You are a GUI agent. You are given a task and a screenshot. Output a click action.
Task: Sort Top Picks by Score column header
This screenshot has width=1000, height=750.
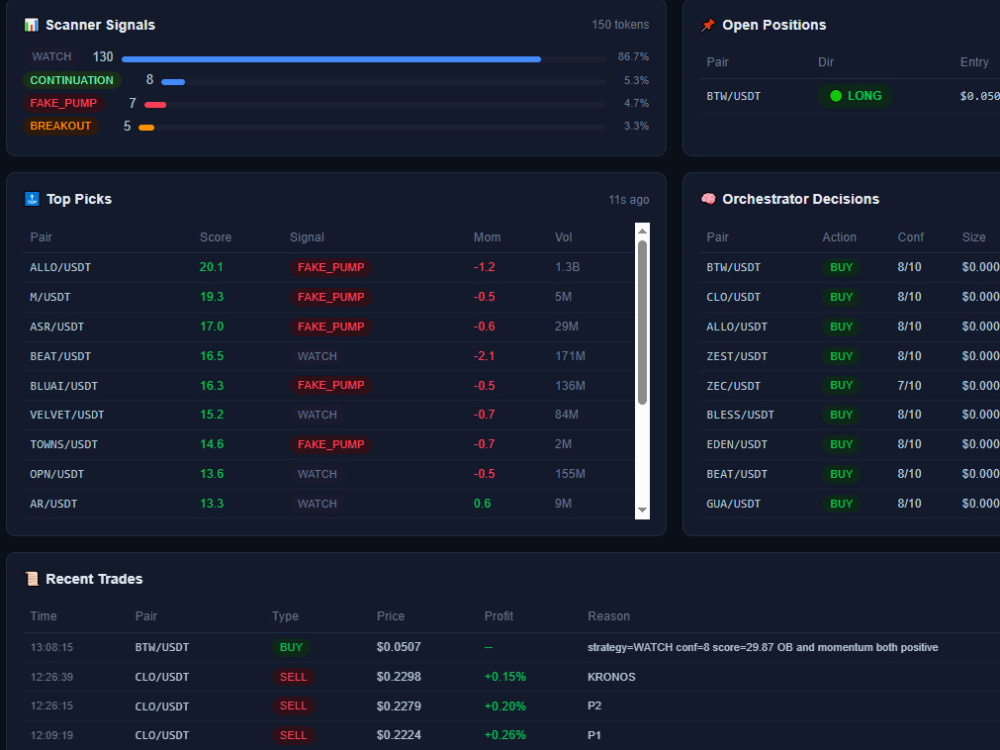point(216,237)
